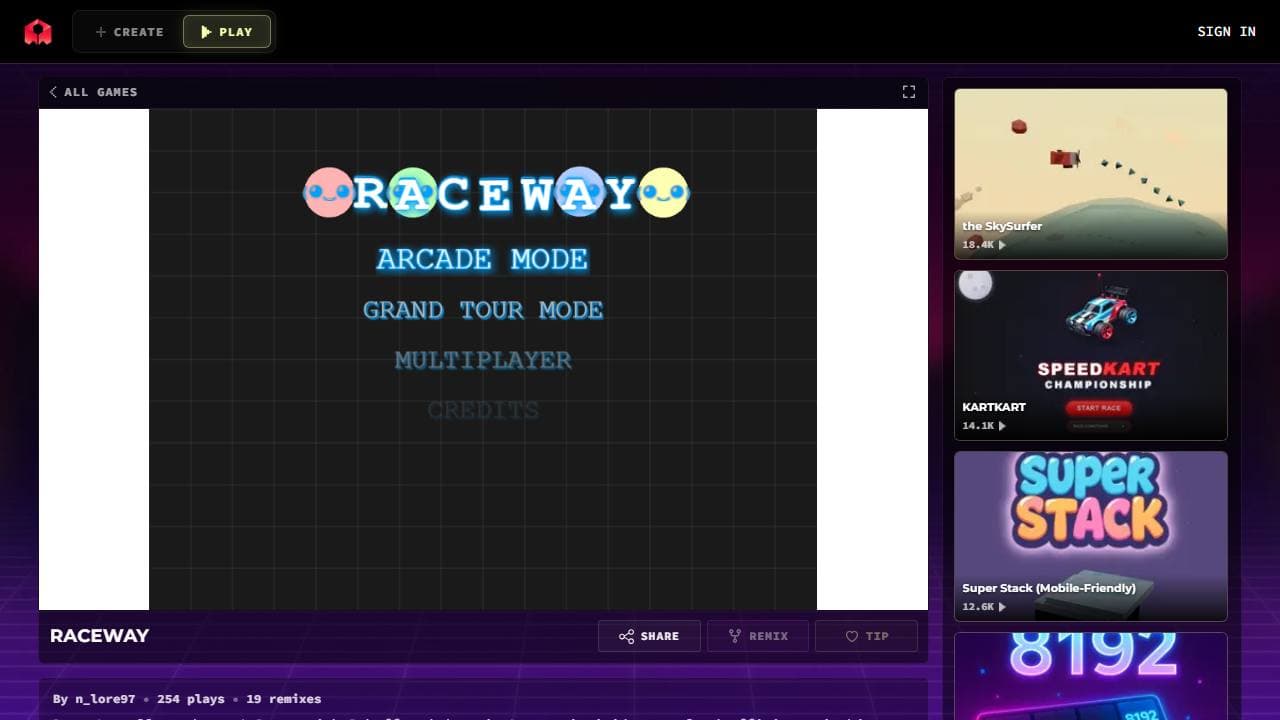Open Super Stack (Mobile-Friendly) game card
The height and width of the screenshot is (720, 1280).
click(x=1090, y=536)
